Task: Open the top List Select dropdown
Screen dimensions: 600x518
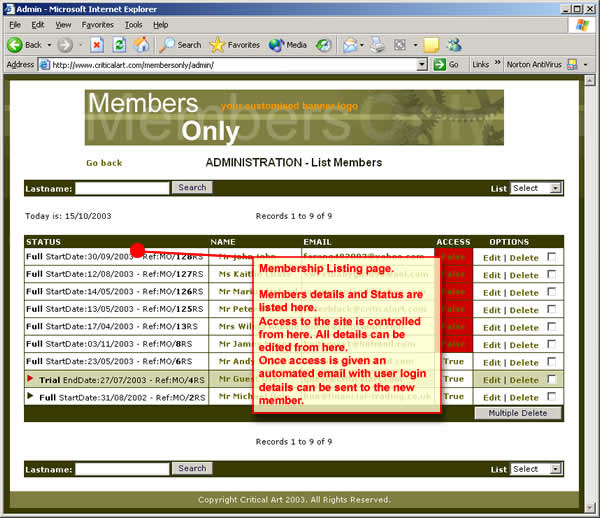Action: [x=535, y=188]
